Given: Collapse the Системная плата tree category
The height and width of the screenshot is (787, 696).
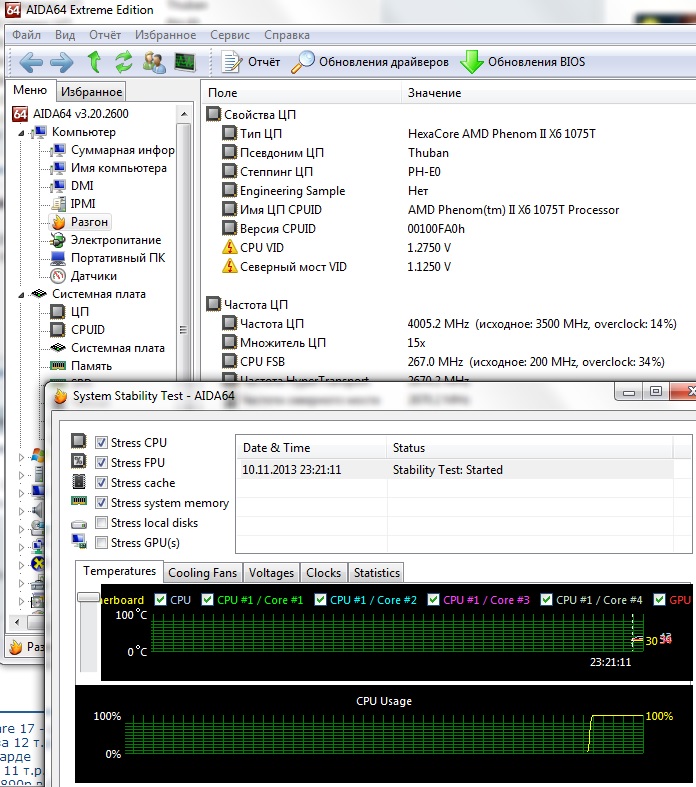Looking at the screenshot, I should coord(22,295).
